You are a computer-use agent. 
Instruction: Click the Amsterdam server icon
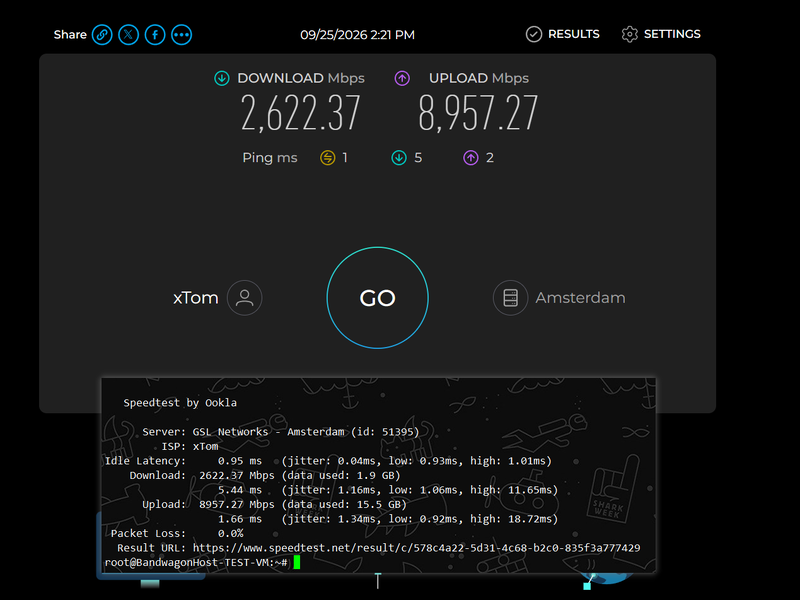[510, 298]
